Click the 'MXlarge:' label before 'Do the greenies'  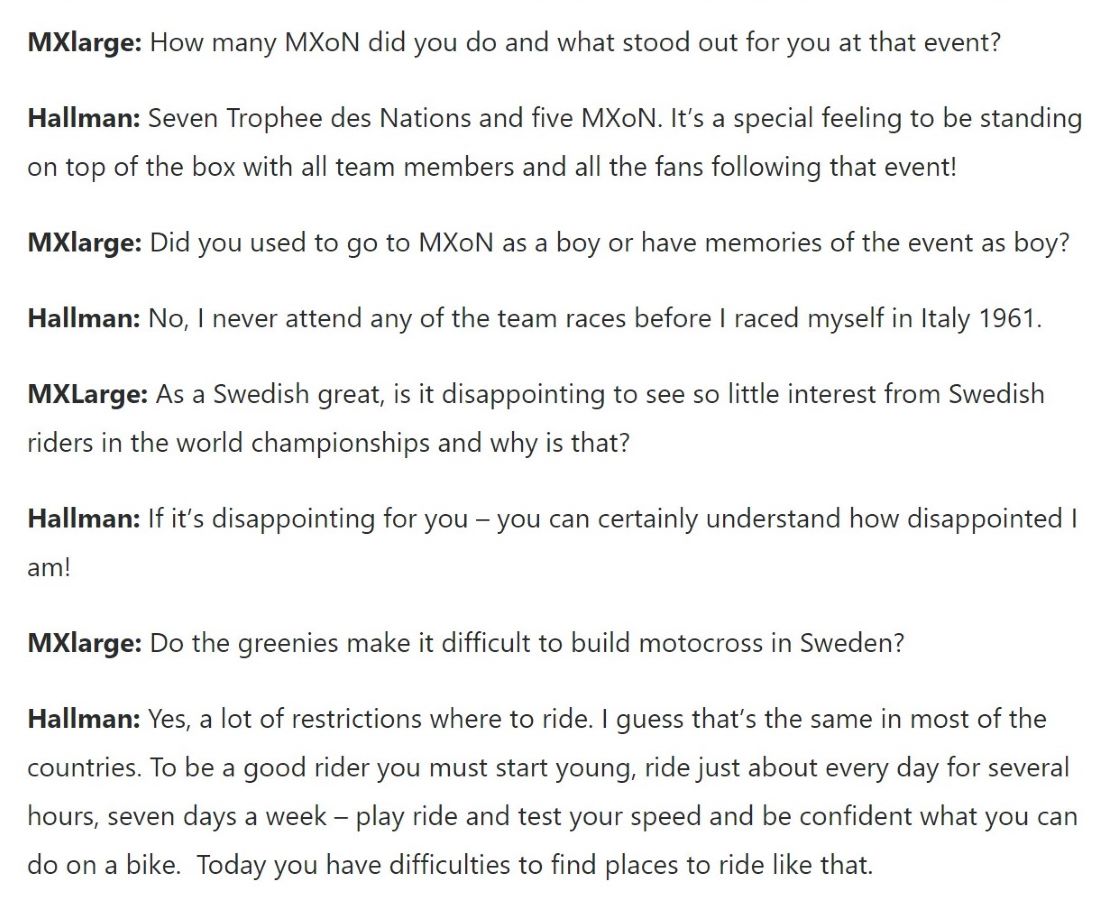(x=85, y=643)
